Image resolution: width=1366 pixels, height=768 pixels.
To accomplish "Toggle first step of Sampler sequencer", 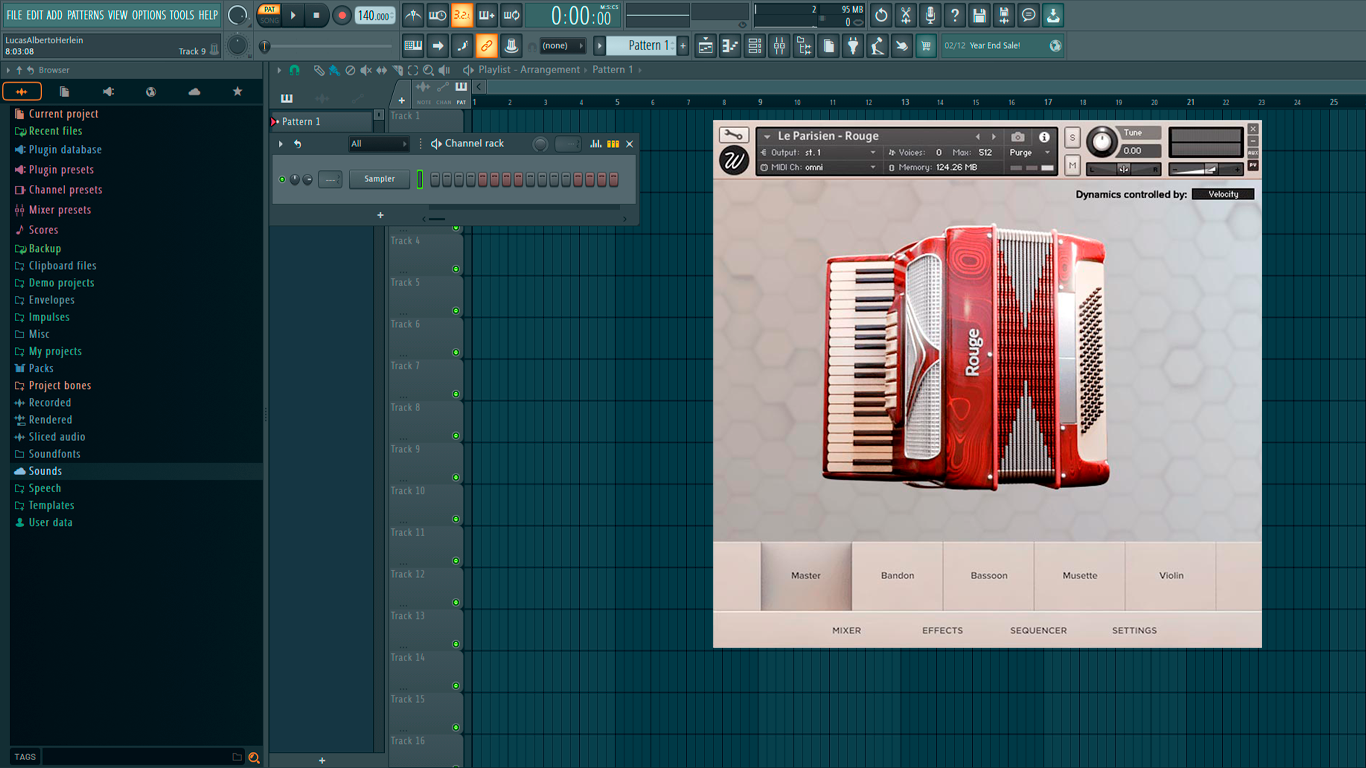I will (435, 179).
